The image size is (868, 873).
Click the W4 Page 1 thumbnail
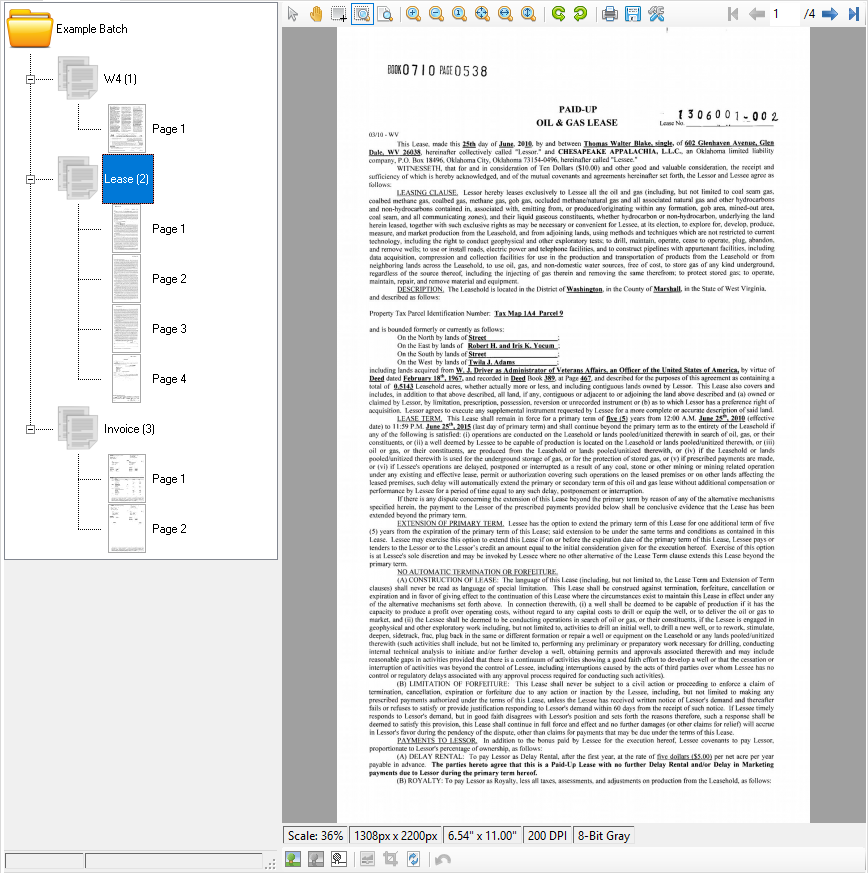[x=127, y=129]
